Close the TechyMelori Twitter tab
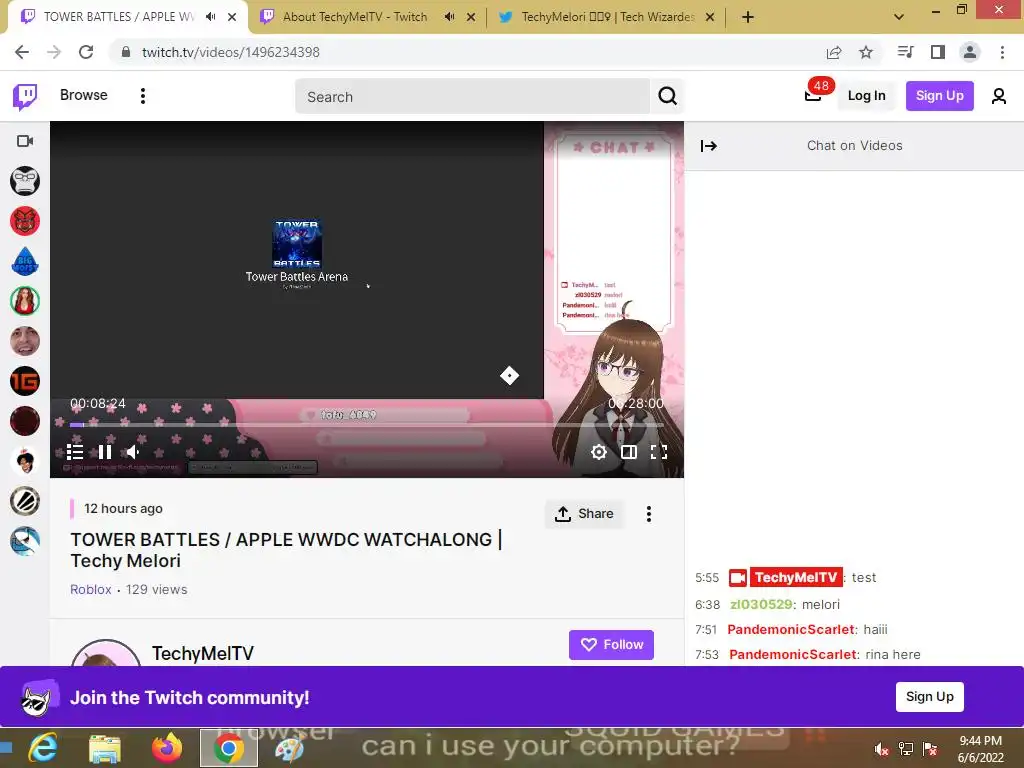 [x=710, y=17]
